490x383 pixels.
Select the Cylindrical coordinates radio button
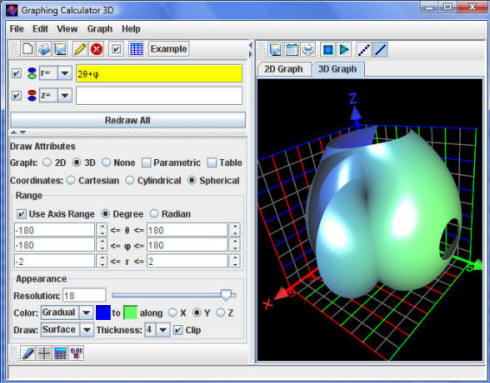click(x=130, y=180)
